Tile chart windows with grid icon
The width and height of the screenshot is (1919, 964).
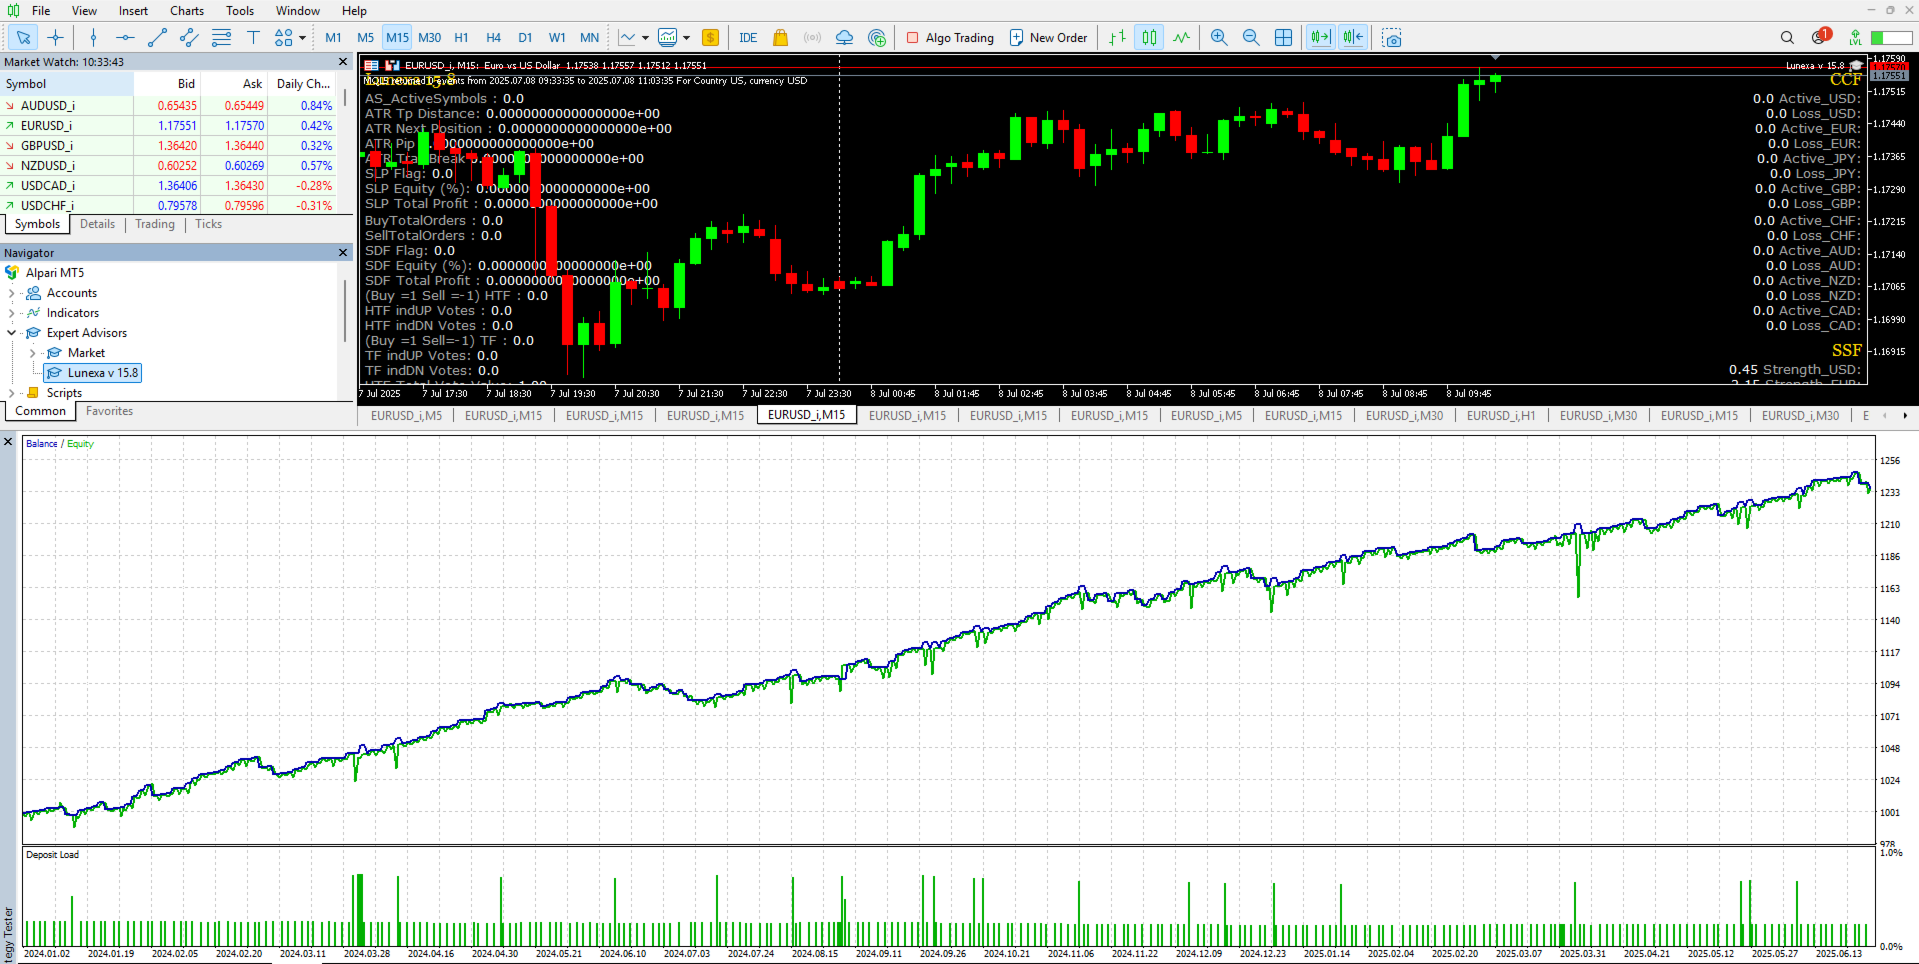click(x=1284, y=38)
